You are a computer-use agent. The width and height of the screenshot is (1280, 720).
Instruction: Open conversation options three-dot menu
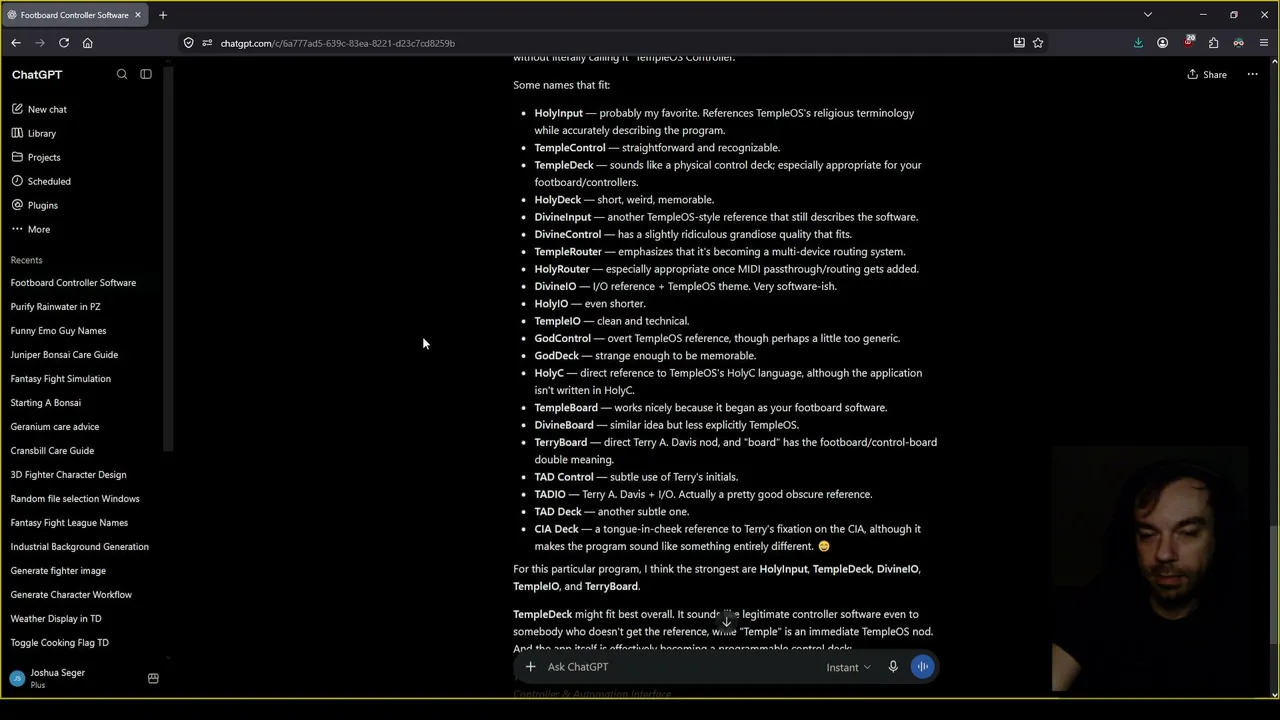pyautogui.click(x=1252, y=74)
